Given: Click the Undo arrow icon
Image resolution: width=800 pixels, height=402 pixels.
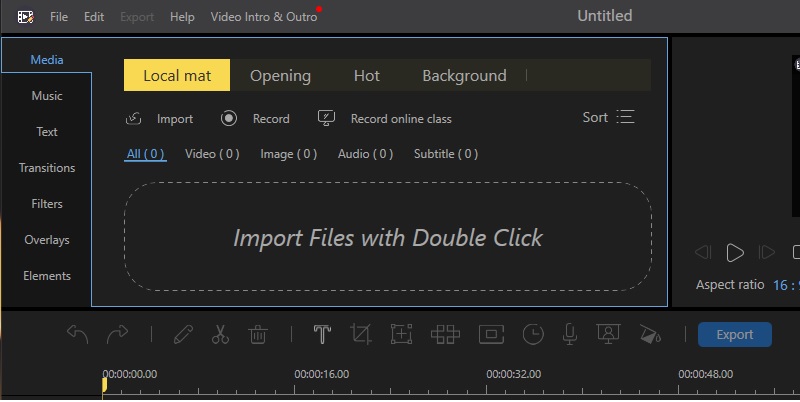Looking at the screenshot, I should tap(78, 335).
